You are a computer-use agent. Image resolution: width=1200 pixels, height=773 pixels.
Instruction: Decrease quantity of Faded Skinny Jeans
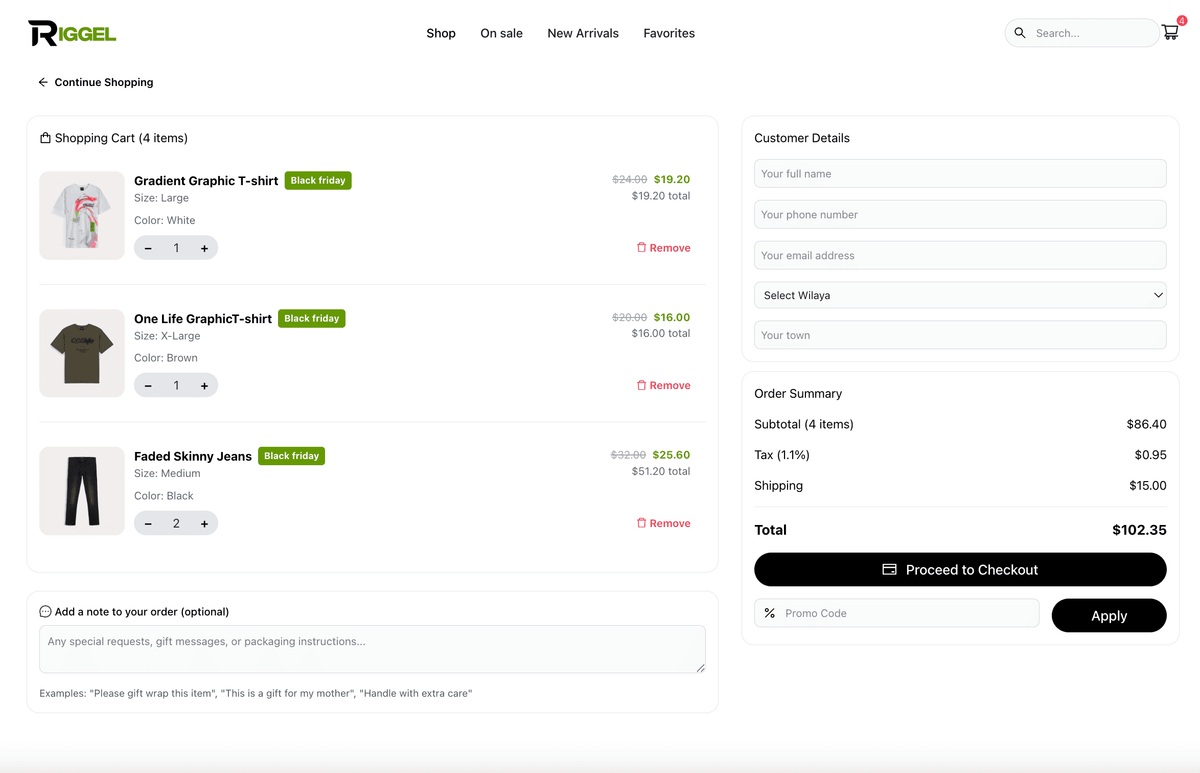coord(148,524)
